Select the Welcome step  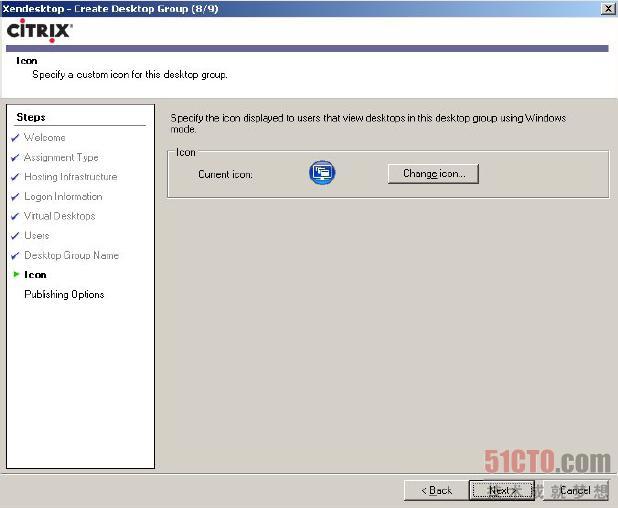pos(45,138)
